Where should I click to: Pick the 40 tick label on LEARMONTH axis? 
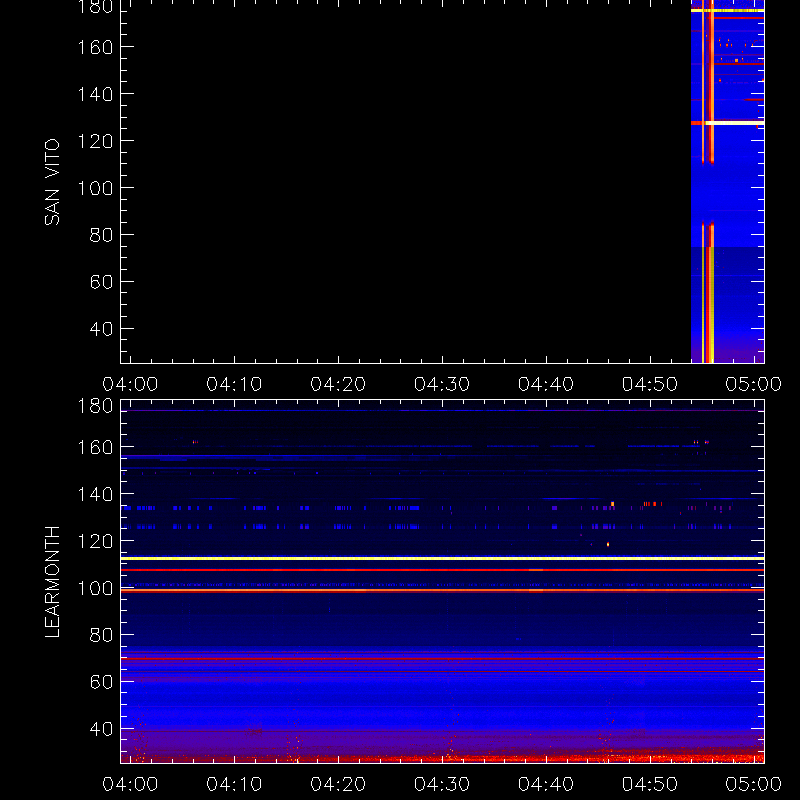(x=101, y=729)
